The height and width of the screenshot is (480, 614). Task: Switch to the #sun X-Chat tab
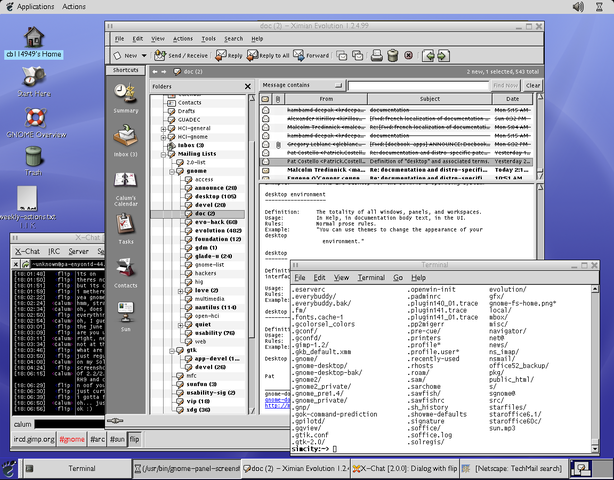point(117,439)
